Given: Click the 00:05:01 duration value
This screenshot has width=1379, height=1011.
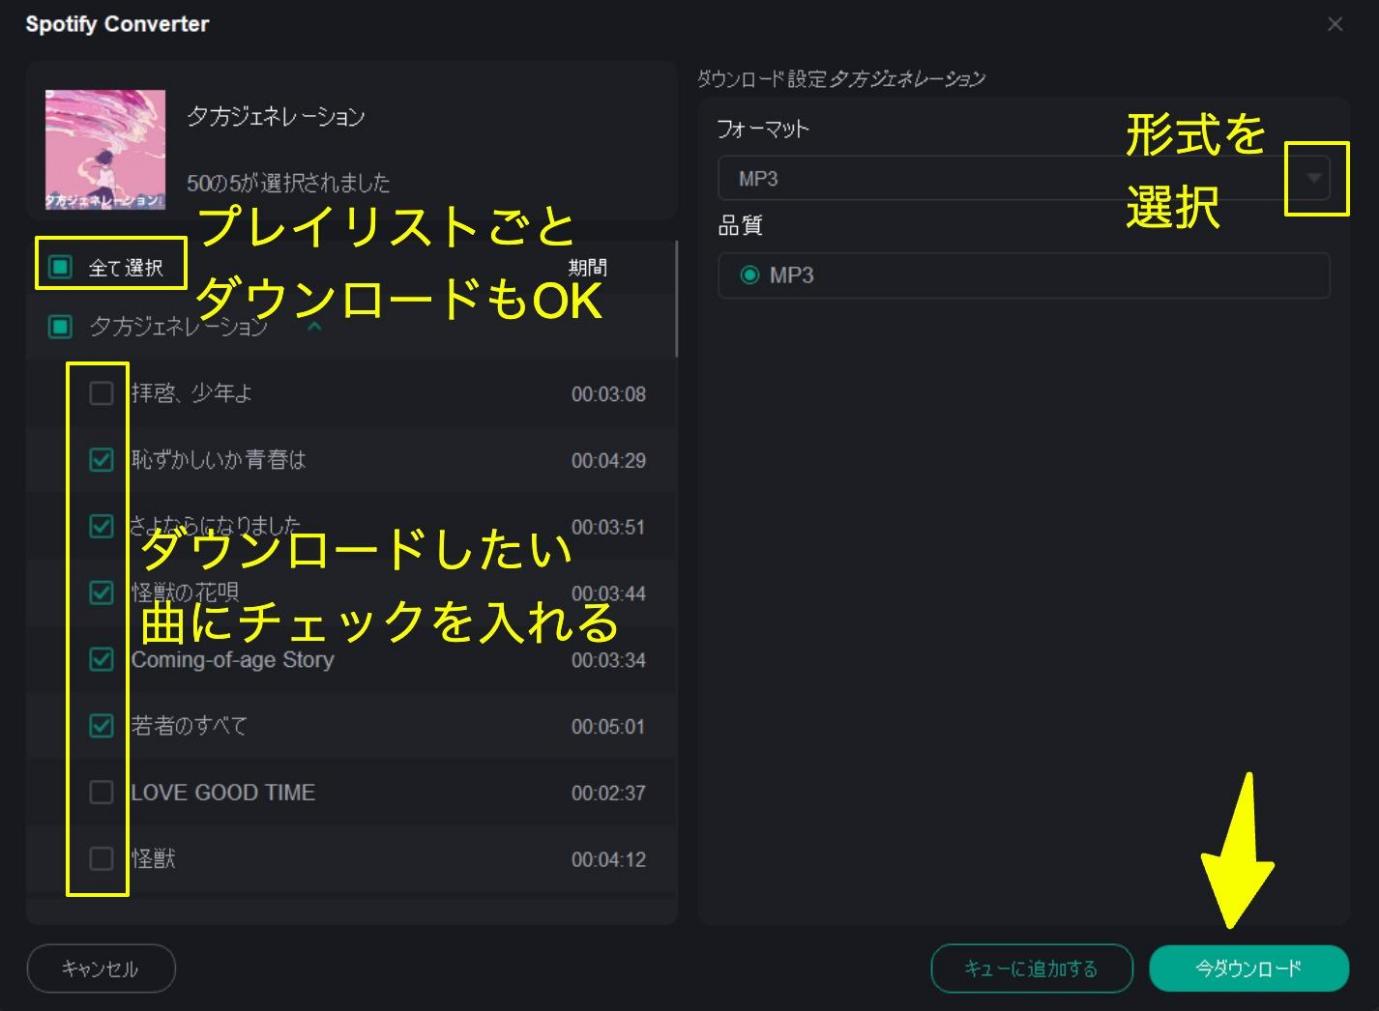Looking at the screenshot, I should tap(608, 727).
